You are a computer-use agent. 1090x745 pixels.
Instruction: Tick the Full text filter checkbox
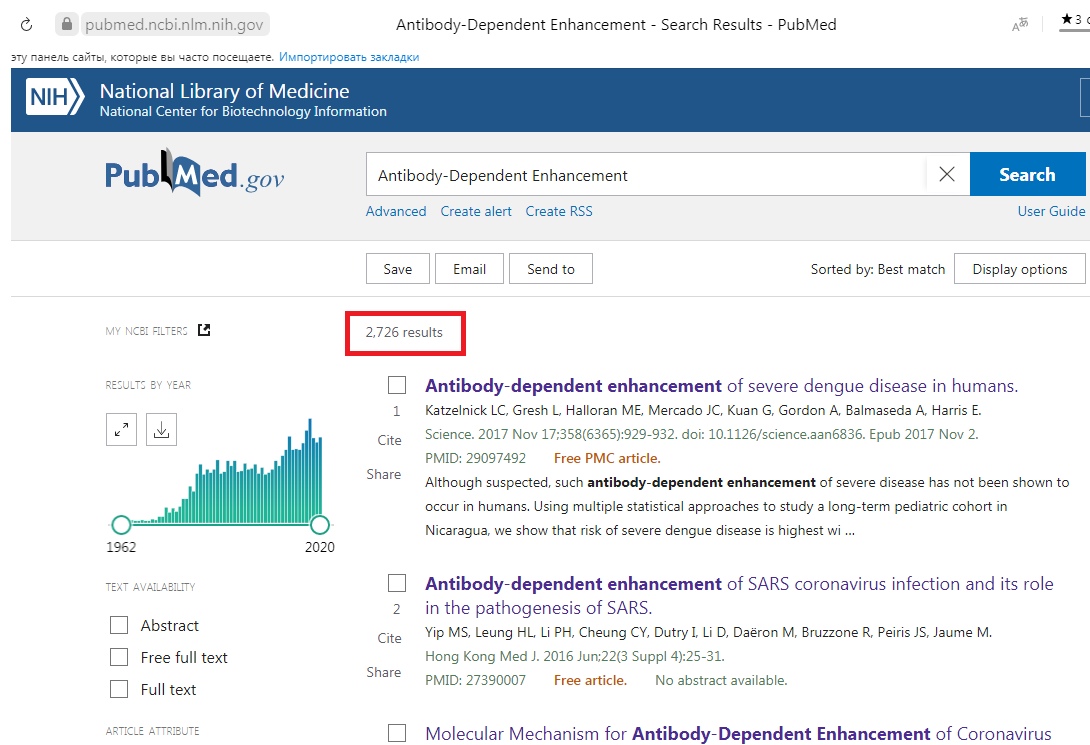(x=120, y=689)
